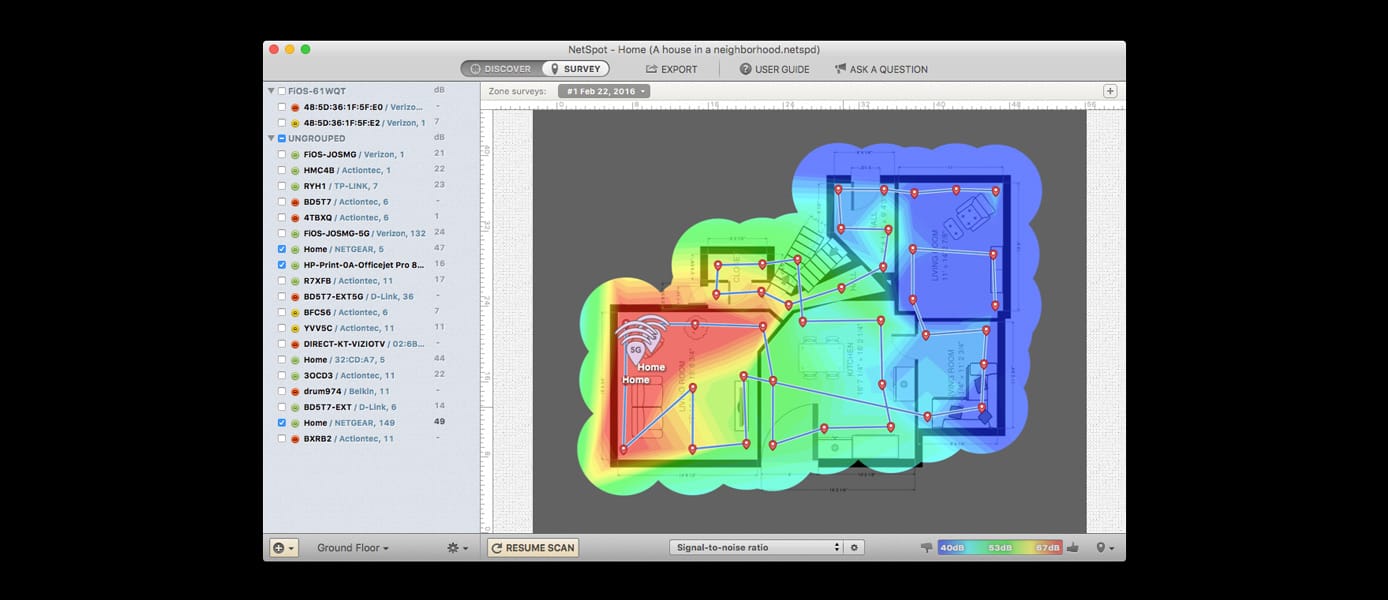Screen dimensions: 1388x600
Task: Select the R7XFB / Actiontec, 11 network row
Action: (x=371, y=281)
